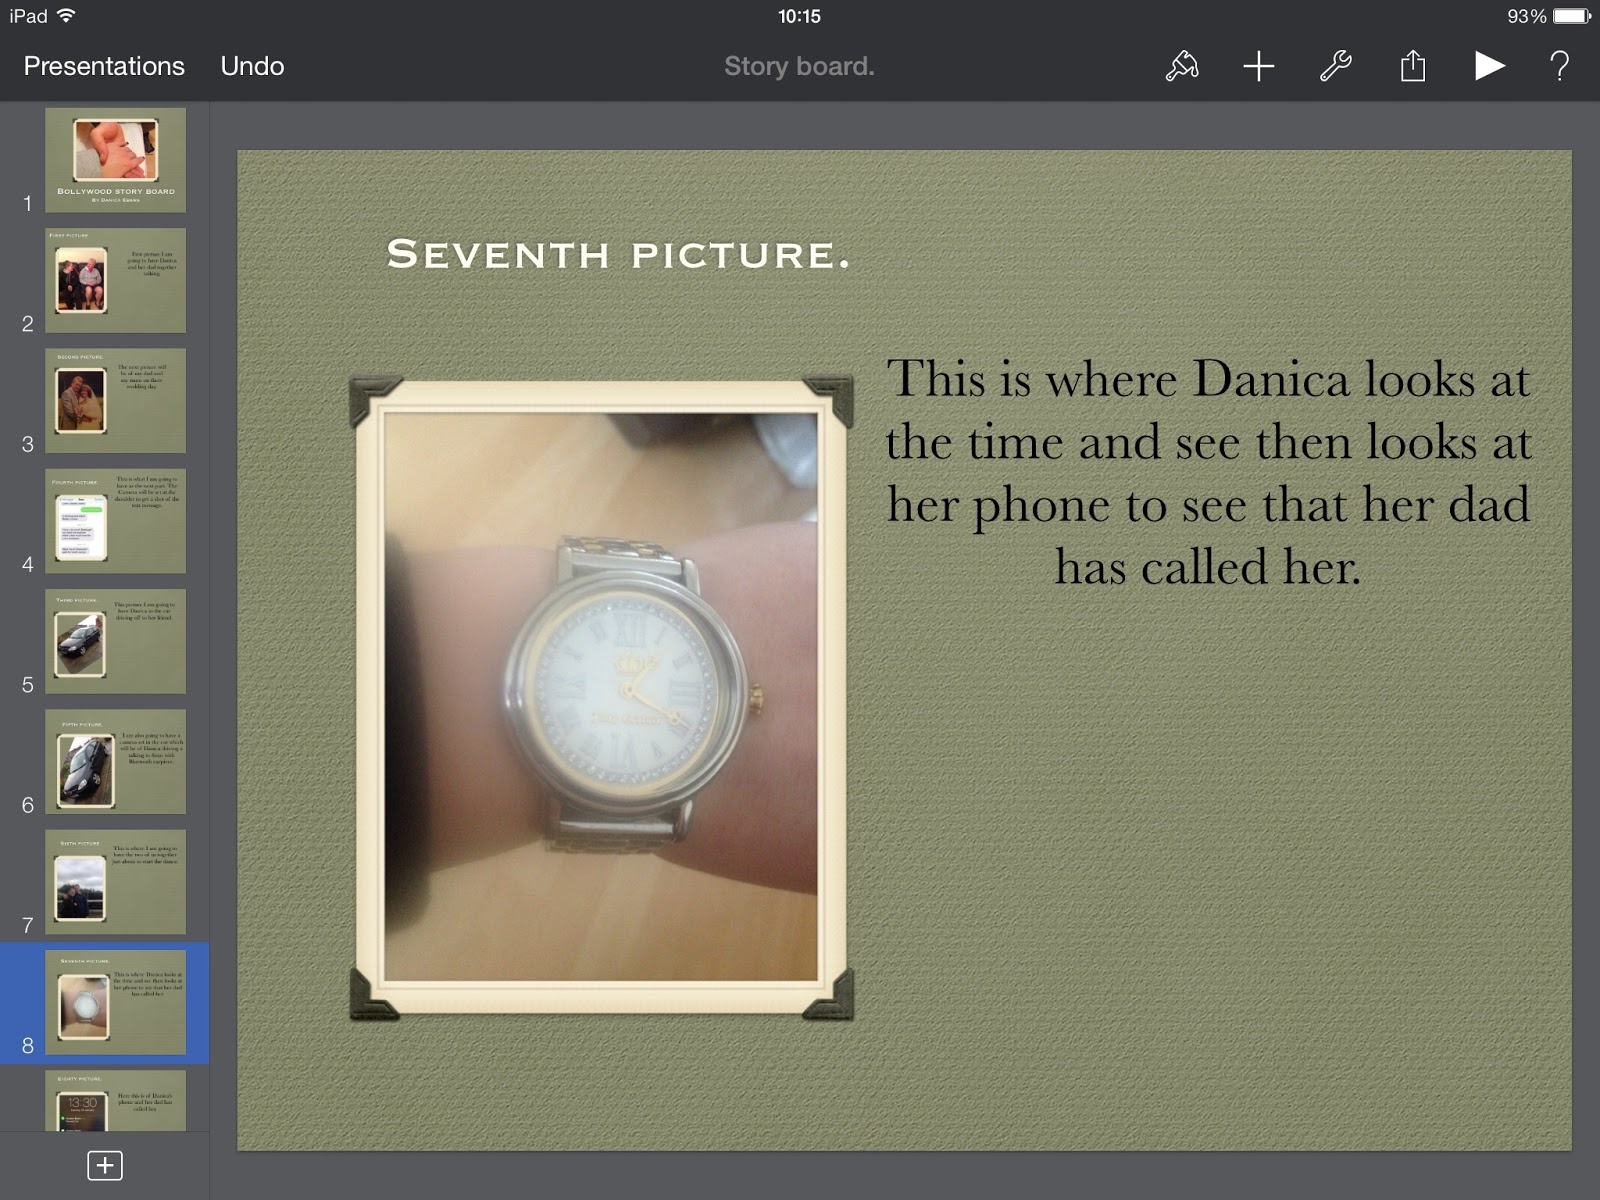Select slide 7 thumbnail
This screenshot has width=1600, height=1200.
pos(115,882)
